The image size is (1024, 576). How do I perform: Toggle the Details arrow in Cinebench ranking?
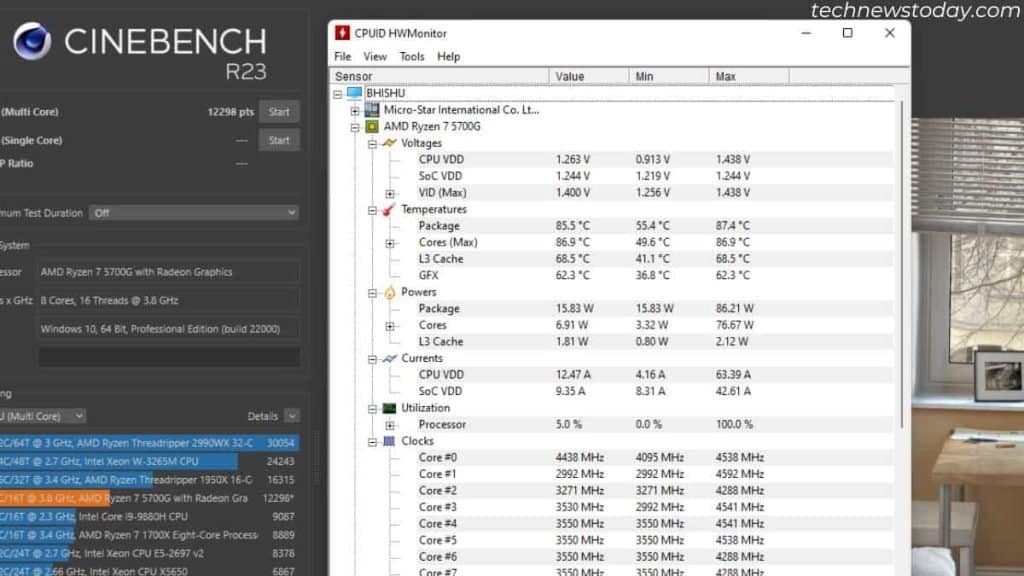292,416
